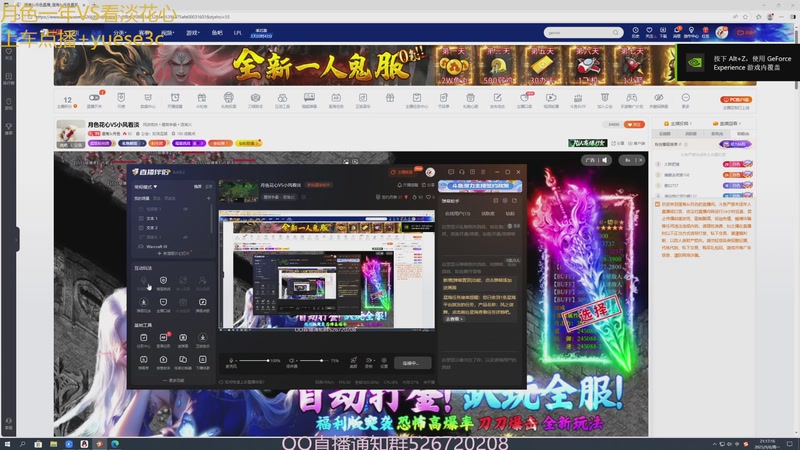Click the 连接中 button in companion
Image resolution: width=800 pixels, height=450 pixels.
411,363
